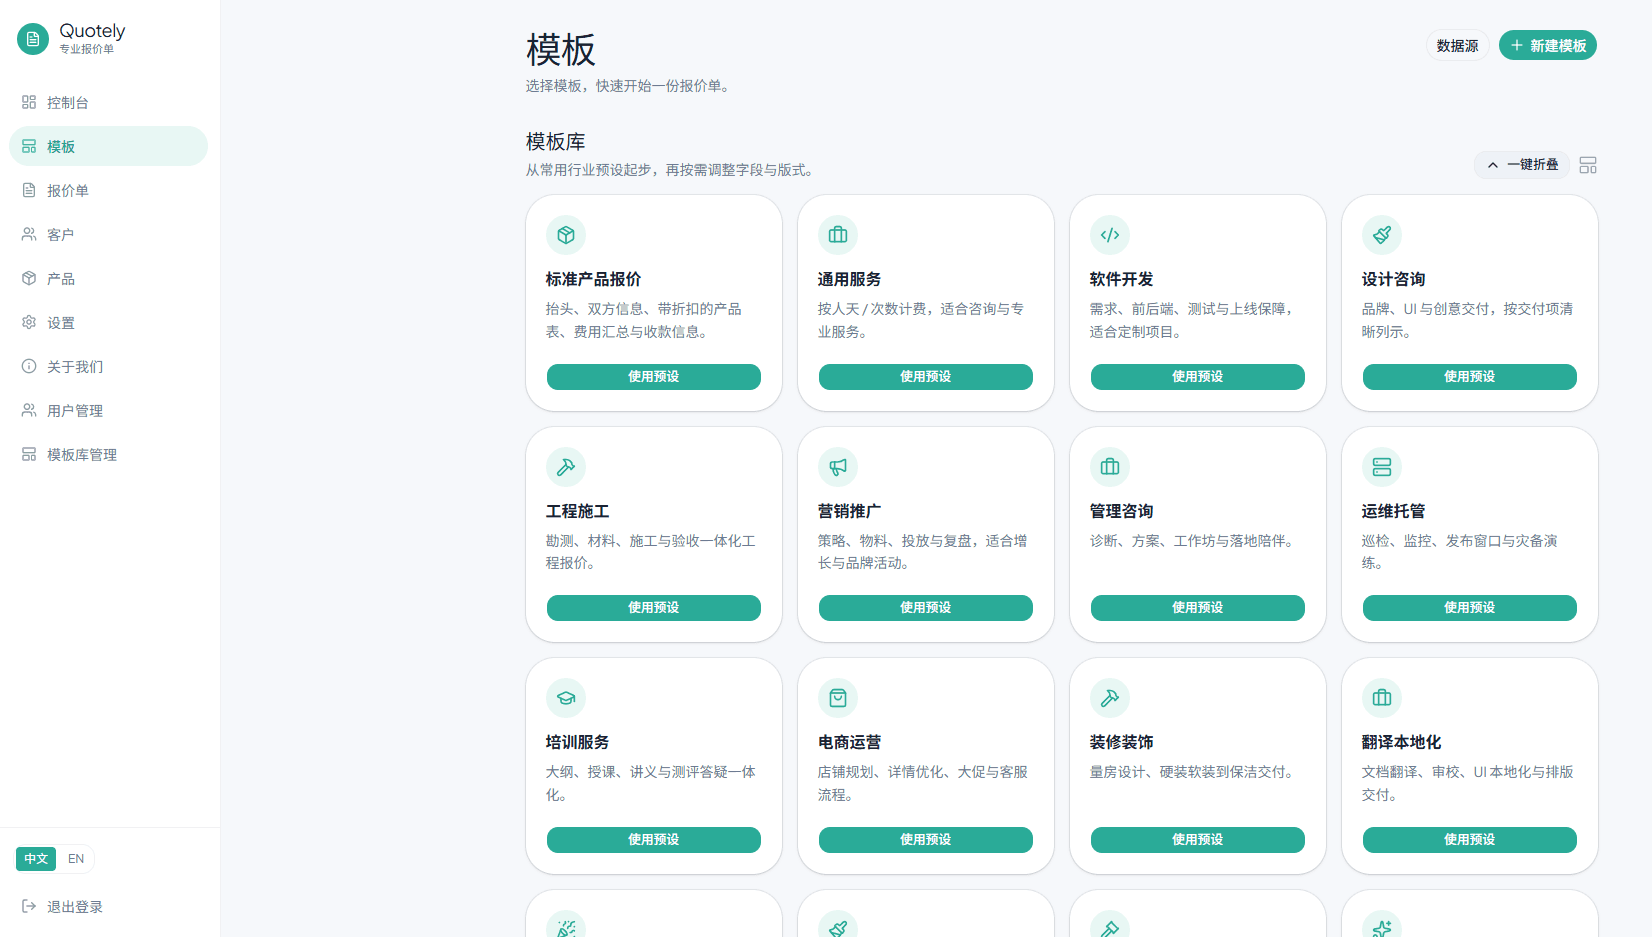The image size is (1652, 937).
Task: Collapse all with 一键折叠
Action: (1522, 165)
